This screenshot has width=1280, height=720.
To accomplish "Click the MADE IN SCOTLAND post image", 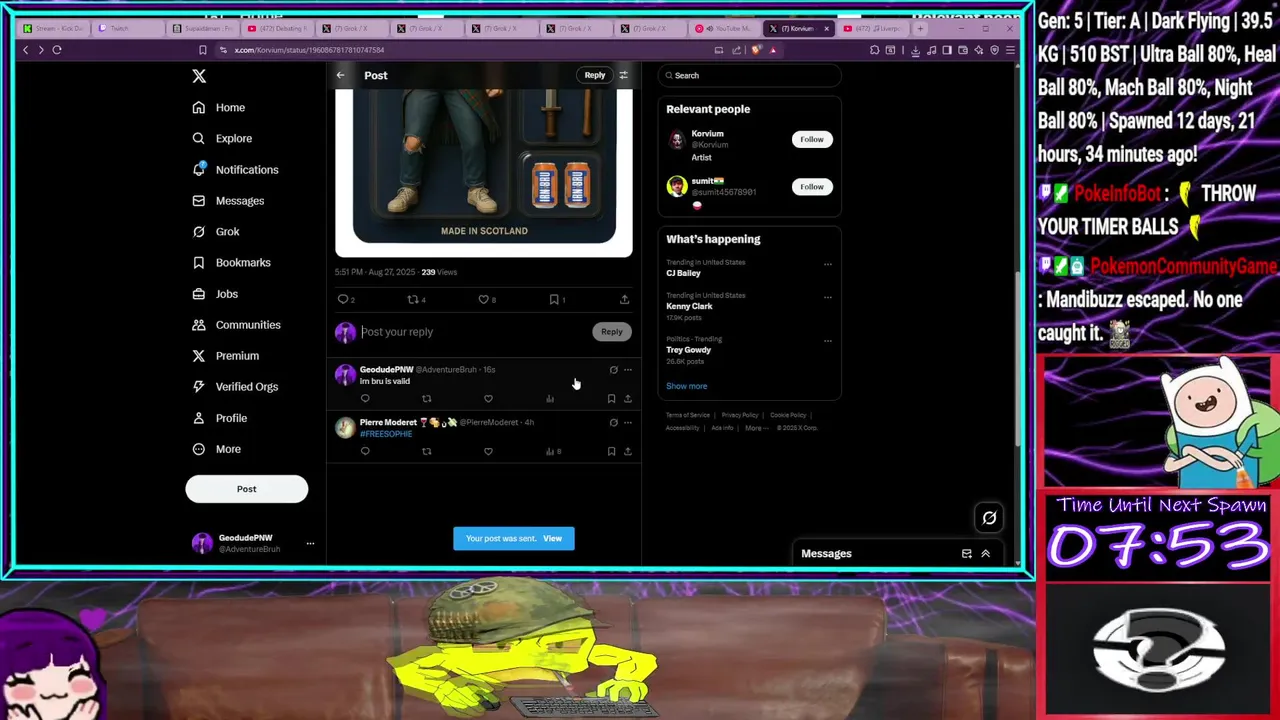I will (x=484, y=171).
